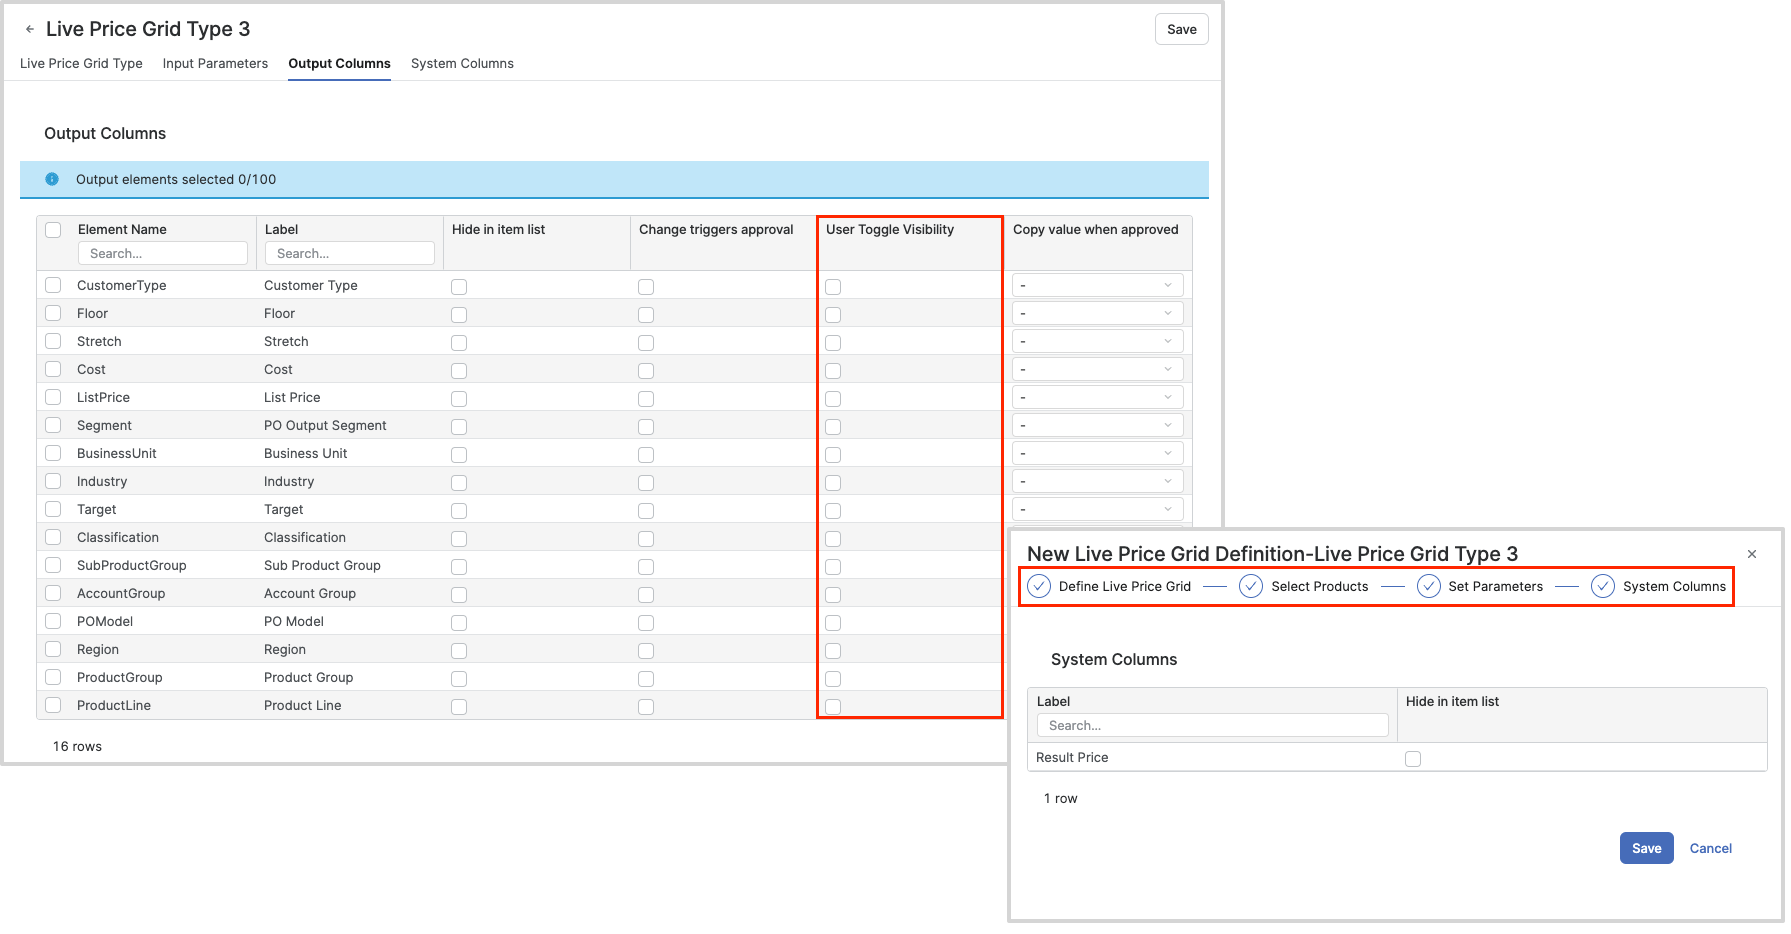Click the Cancel link in dialog
Image resolution: width=1791 pixels, height=934 pixels.
1710,848
